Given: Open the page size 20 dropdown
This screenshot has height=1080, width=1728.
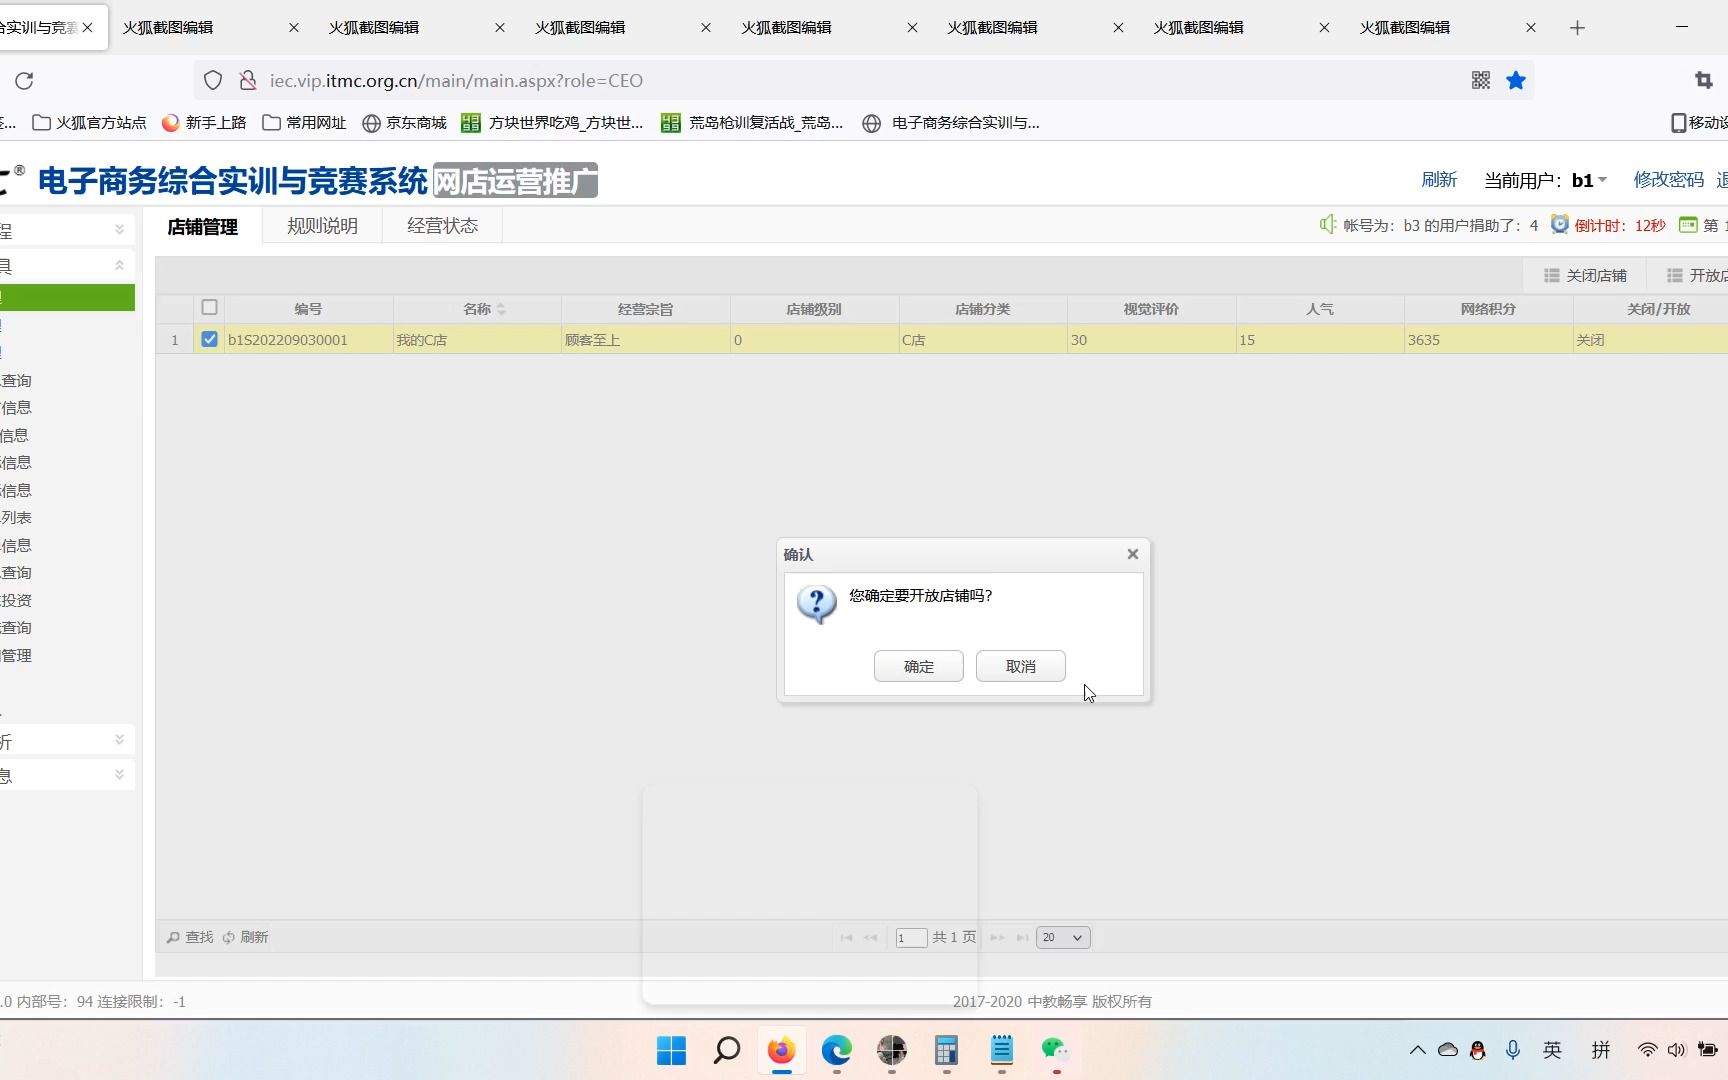Looking at the screenshot, I should click(x=1062, y=937).
